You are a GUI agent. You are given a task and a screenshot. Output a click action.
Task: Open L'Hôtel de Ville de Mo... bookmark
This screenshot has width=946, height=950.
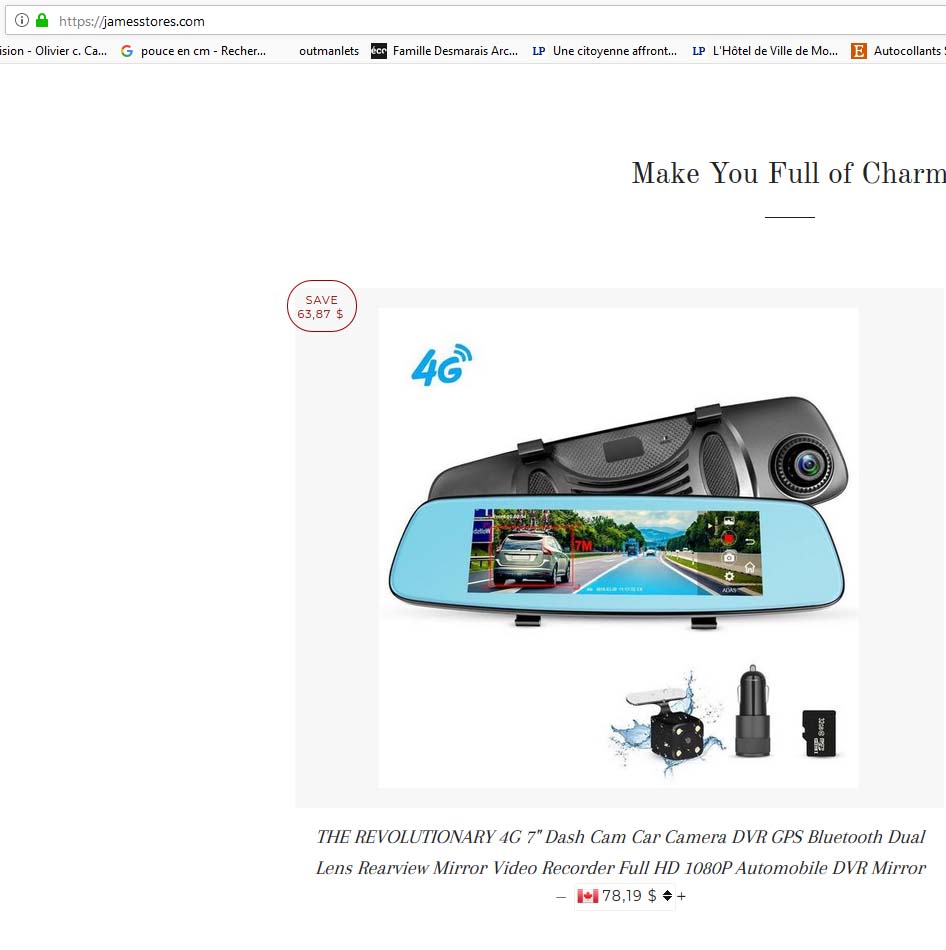(x=765, y=51)
